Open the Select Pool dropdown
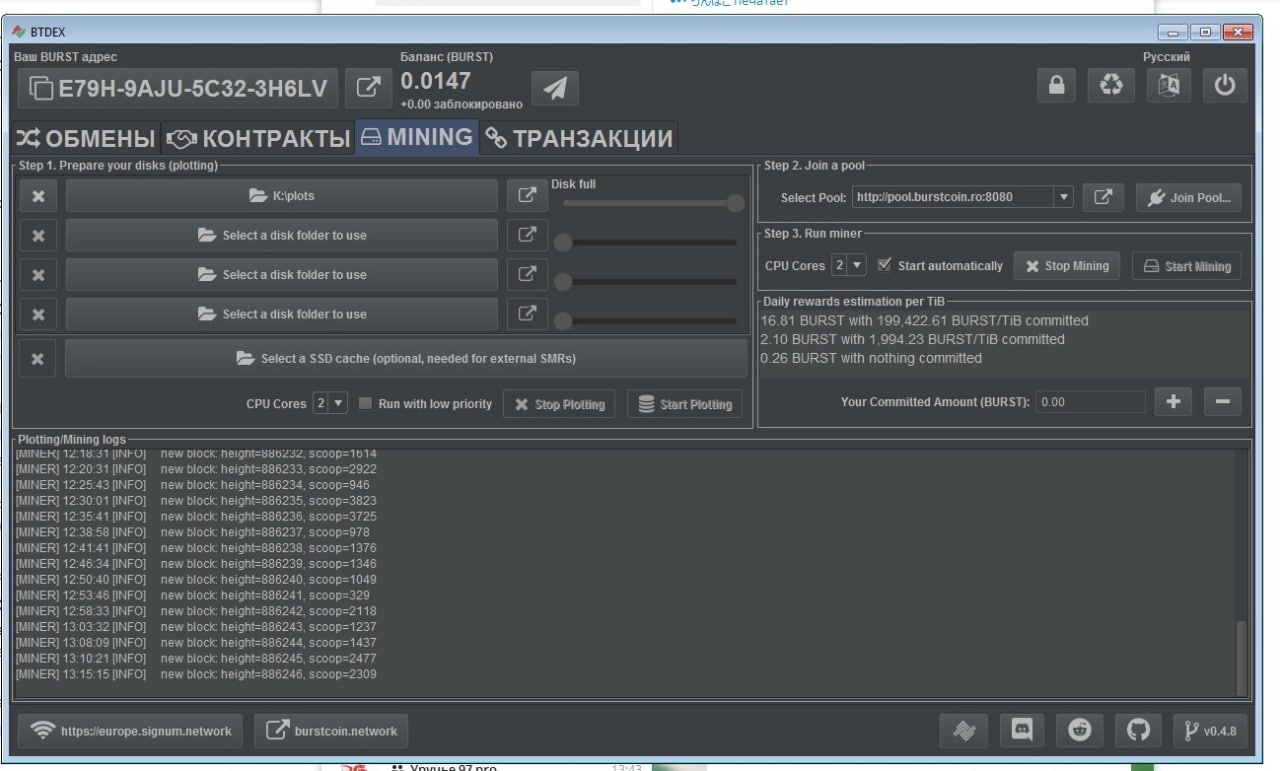1280x771 pixels. [1064, 197]
